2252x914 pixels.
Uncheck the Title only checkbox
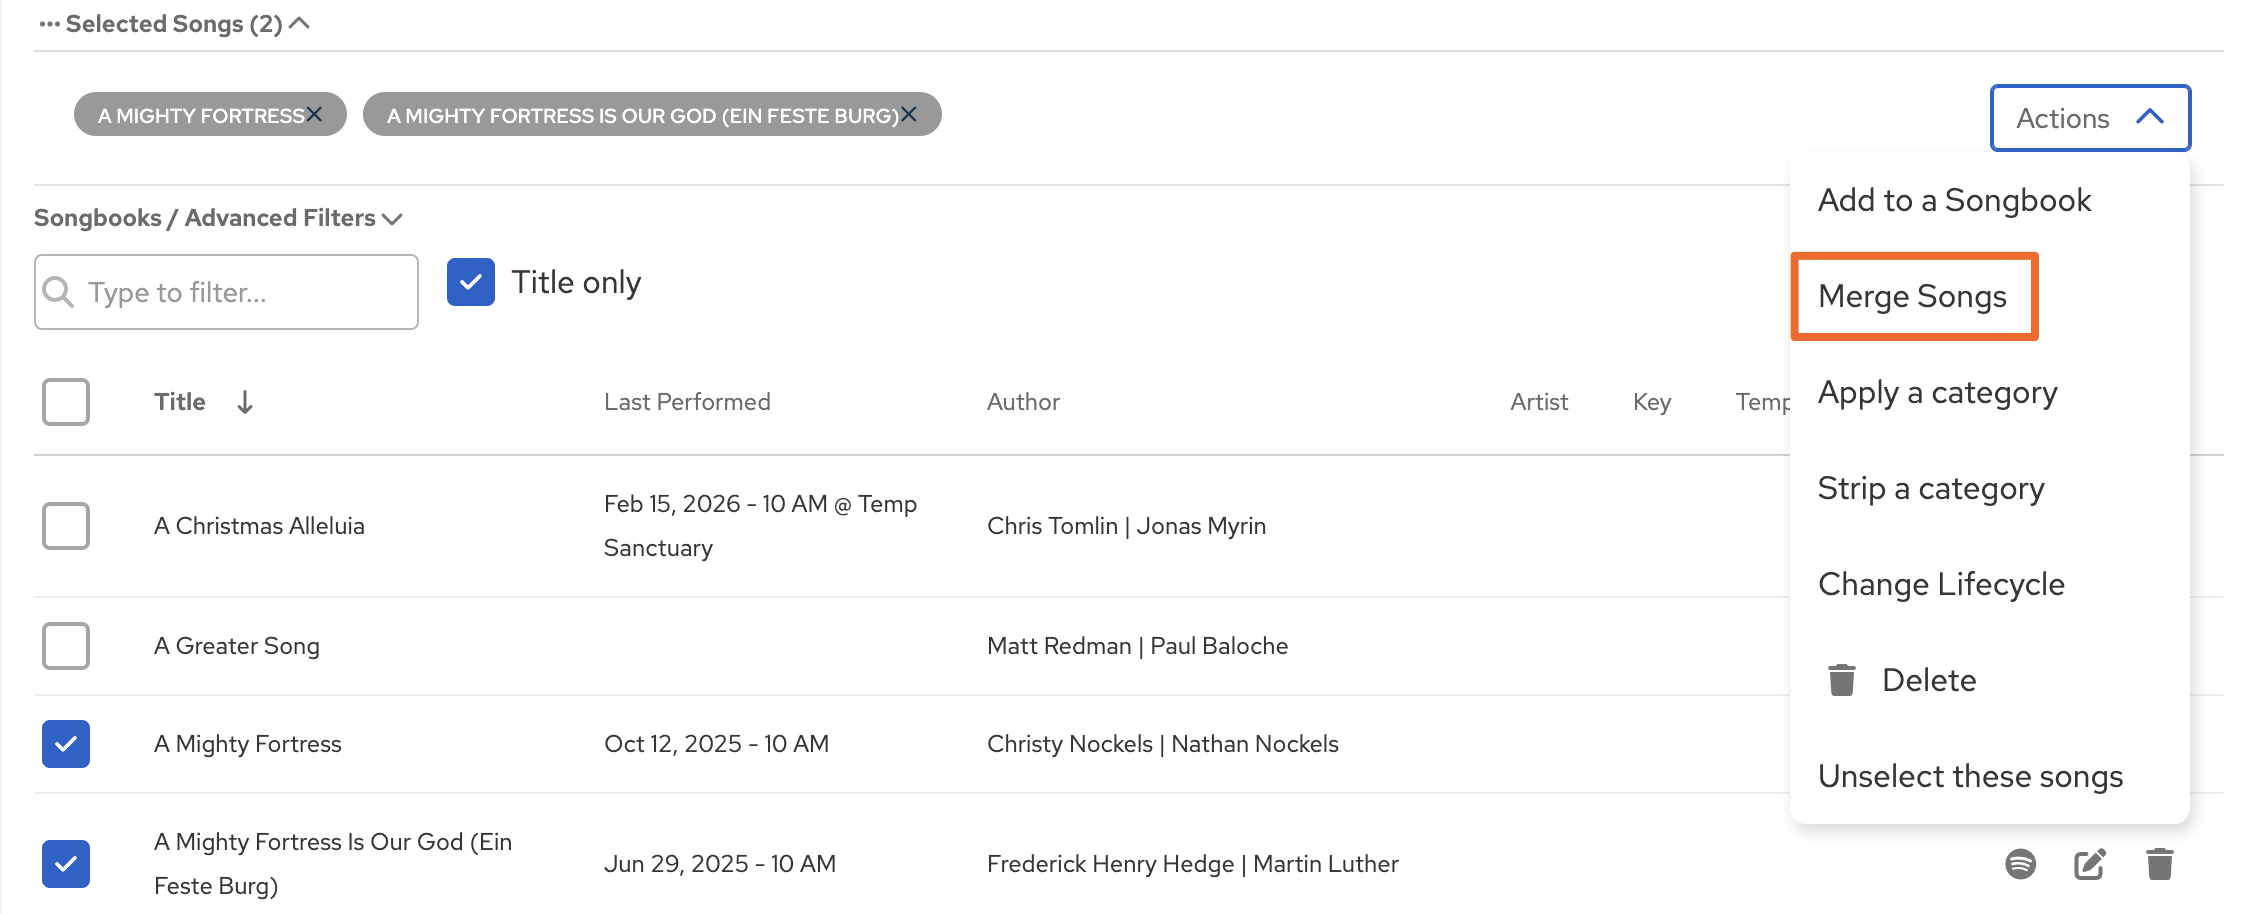coord(471,282)
